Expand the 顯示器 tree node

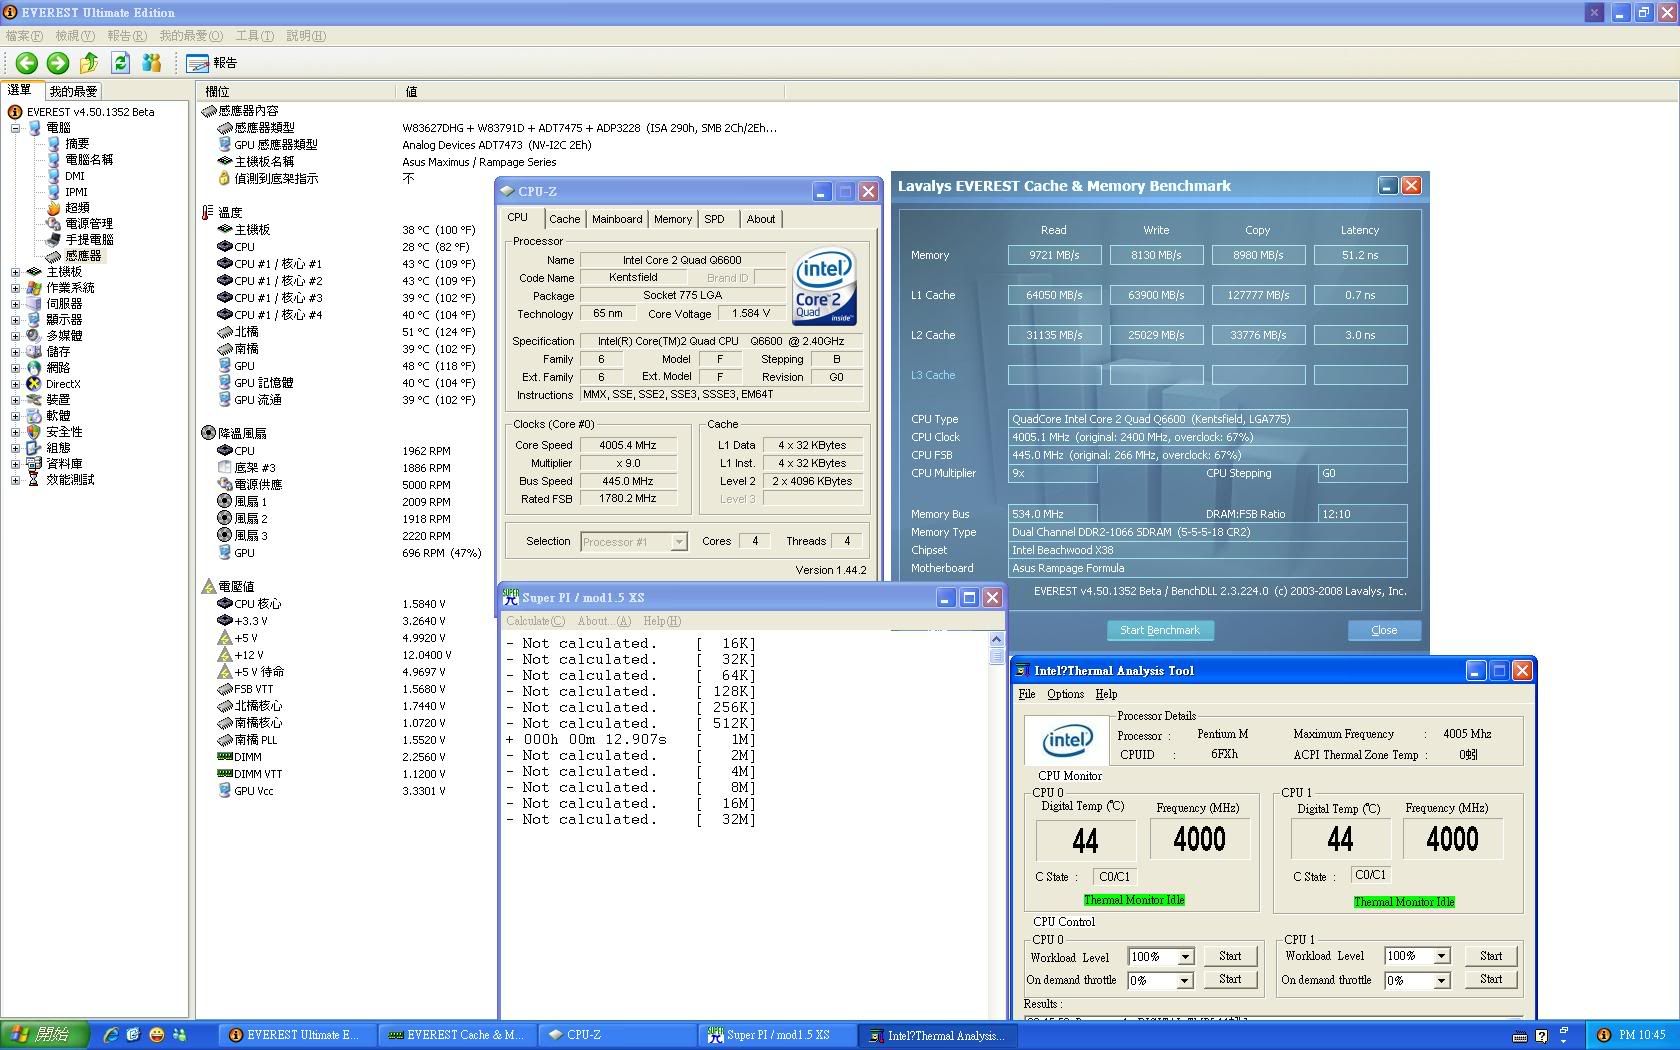pyautogui.click(x=15, y=320)
